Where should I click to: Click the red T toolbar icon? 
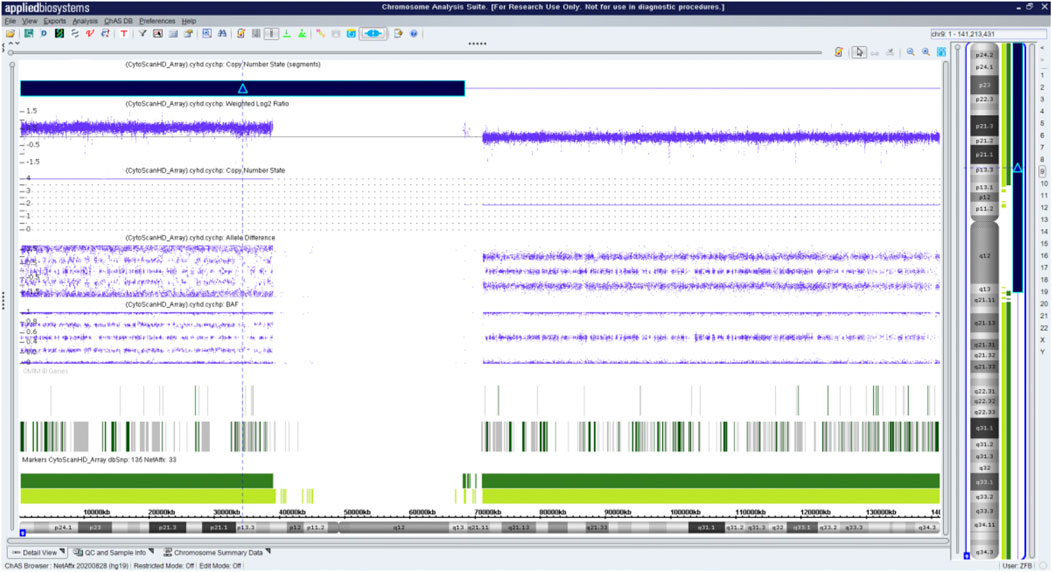click(123, 34)
